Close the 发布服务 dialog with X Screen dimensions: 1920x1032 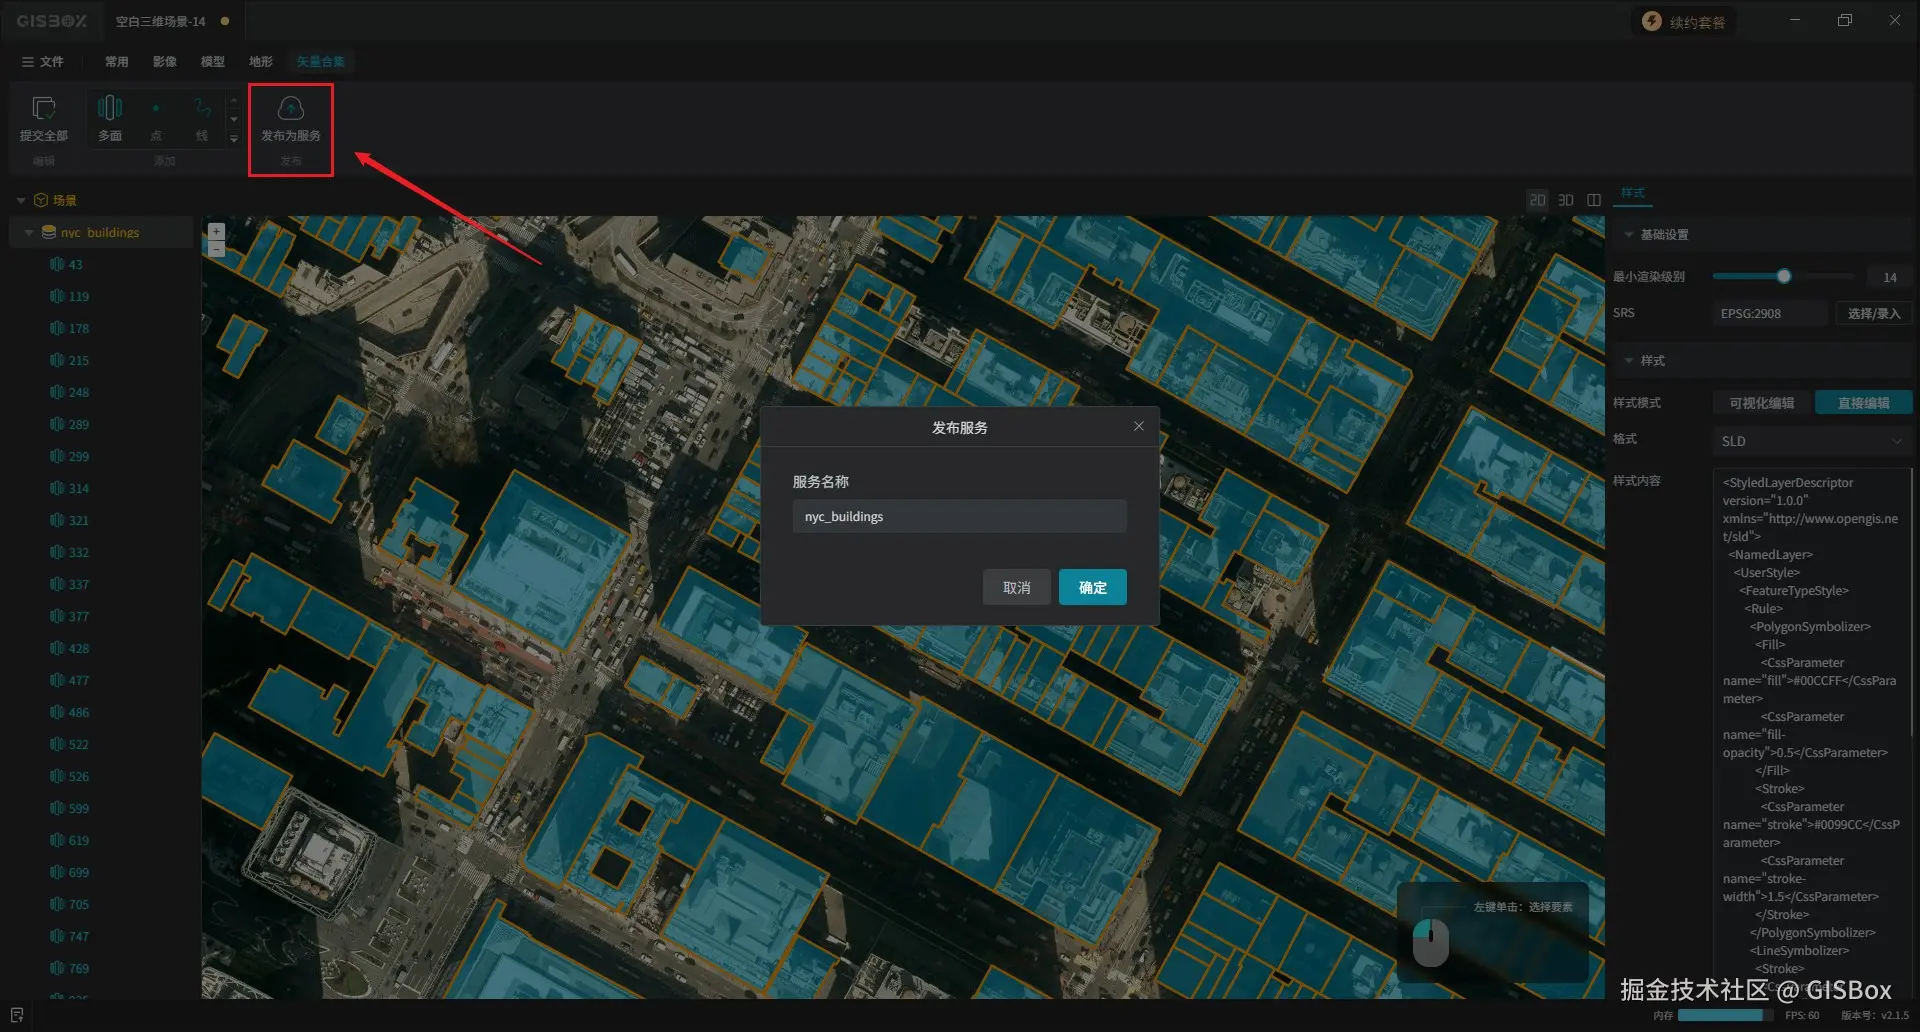coord(1138,426)
